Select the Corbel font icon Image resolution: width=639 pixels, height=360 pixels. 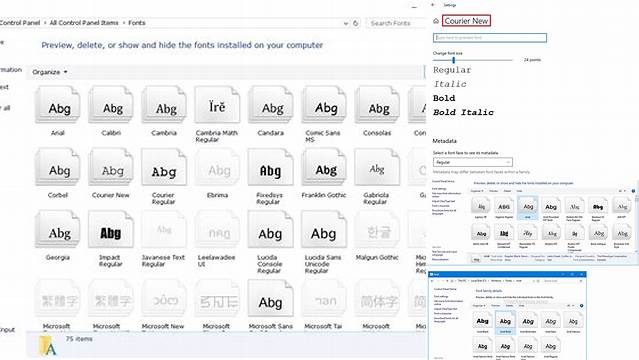pos(57,167)
